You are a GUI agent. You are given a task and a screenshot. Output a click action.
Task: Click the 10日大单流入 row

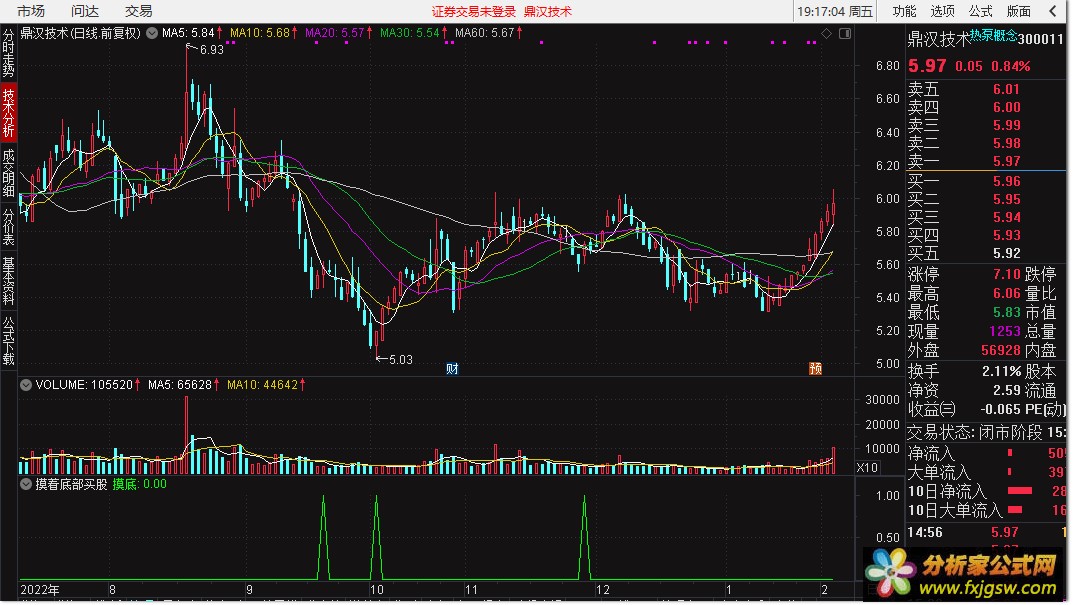(x=986, y=510)
